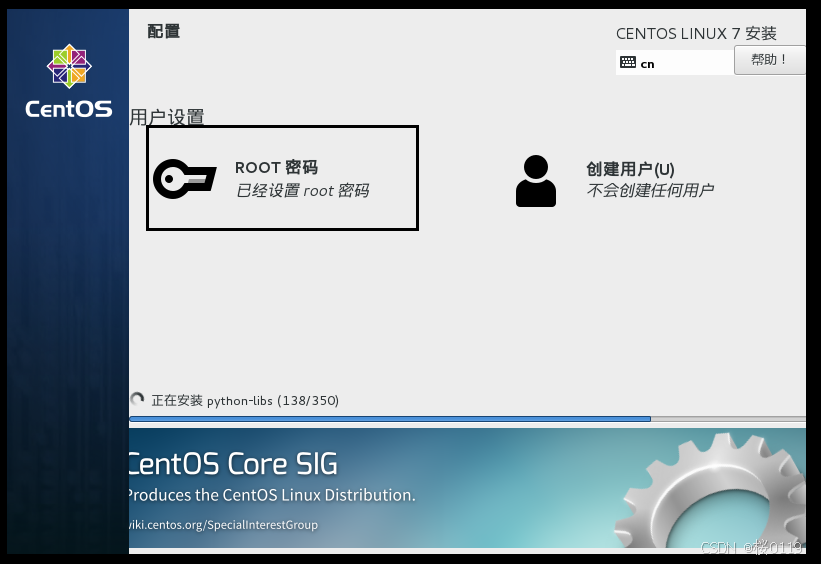The image size is (821, 564).
Task: Click the 'CentOS Core SIG' banner heading
Action: coord(233,464)
